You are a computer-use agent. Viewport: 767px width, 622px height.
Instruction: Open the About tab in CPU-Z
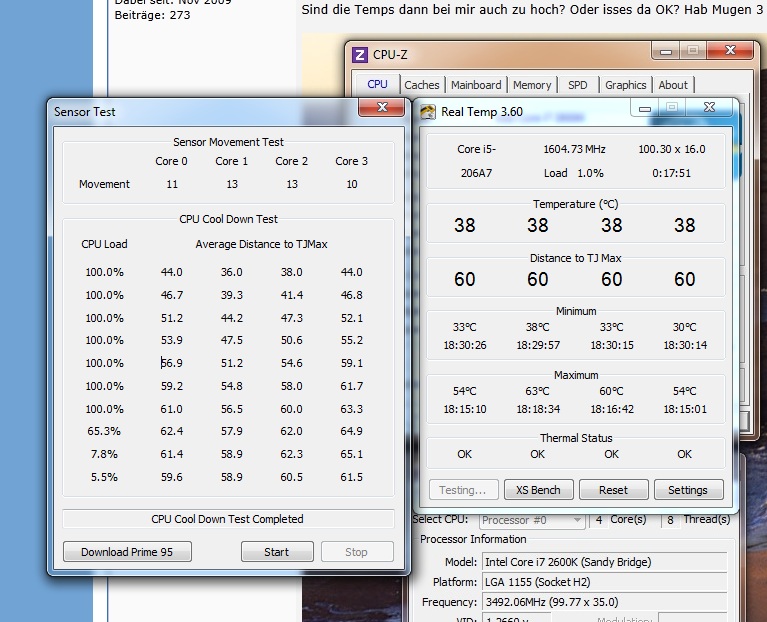point(673,85)
